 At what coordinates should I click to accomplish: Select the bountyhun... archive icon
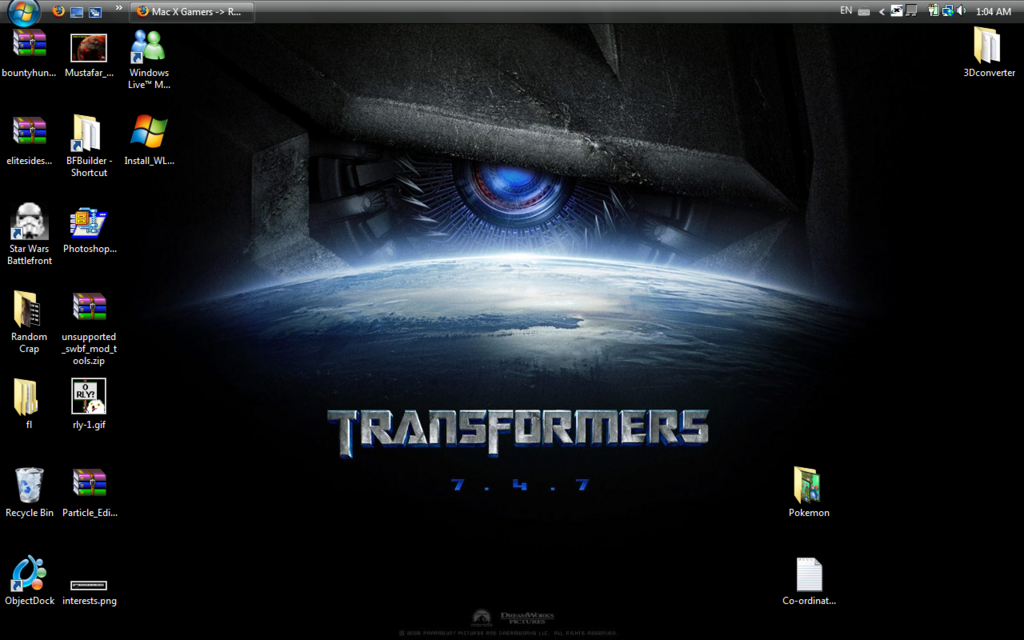pos(29,54)
